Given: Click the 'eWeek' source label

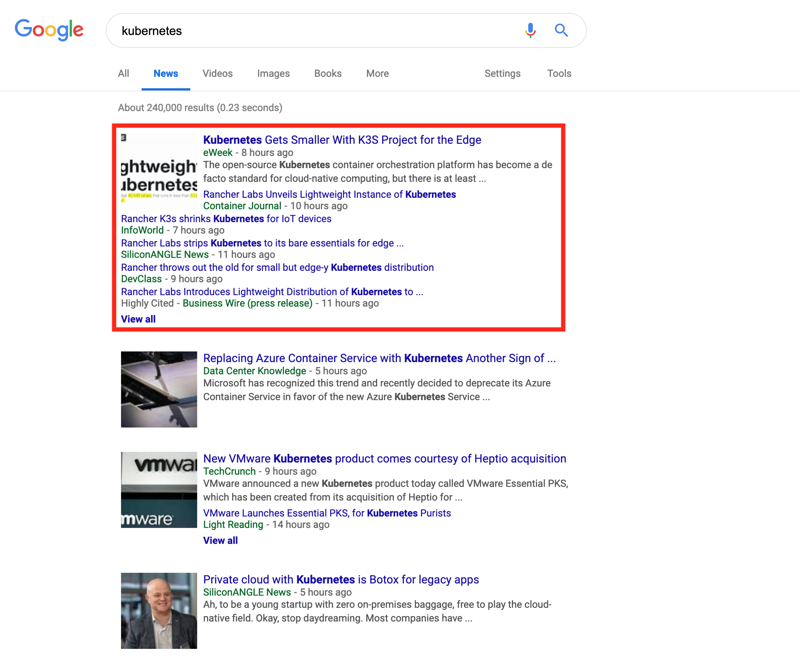Looking at the screenshot, I should coord(218,153).
